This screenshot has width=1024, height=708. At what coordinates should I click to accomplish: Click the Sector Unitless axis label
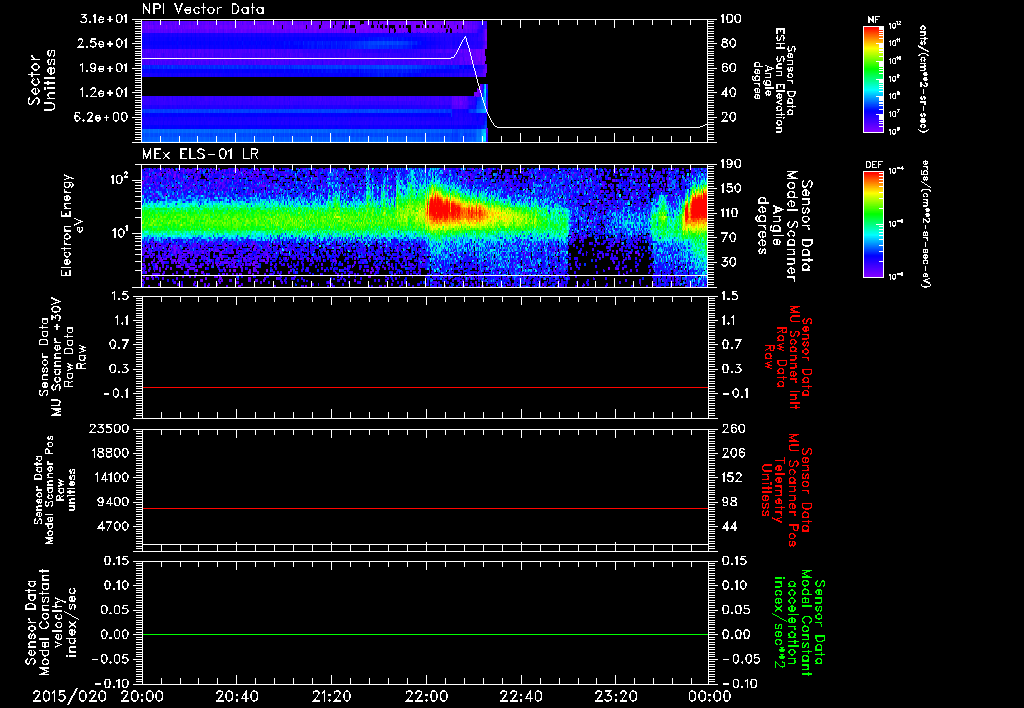pyautogui.click(x=42, y=80)
